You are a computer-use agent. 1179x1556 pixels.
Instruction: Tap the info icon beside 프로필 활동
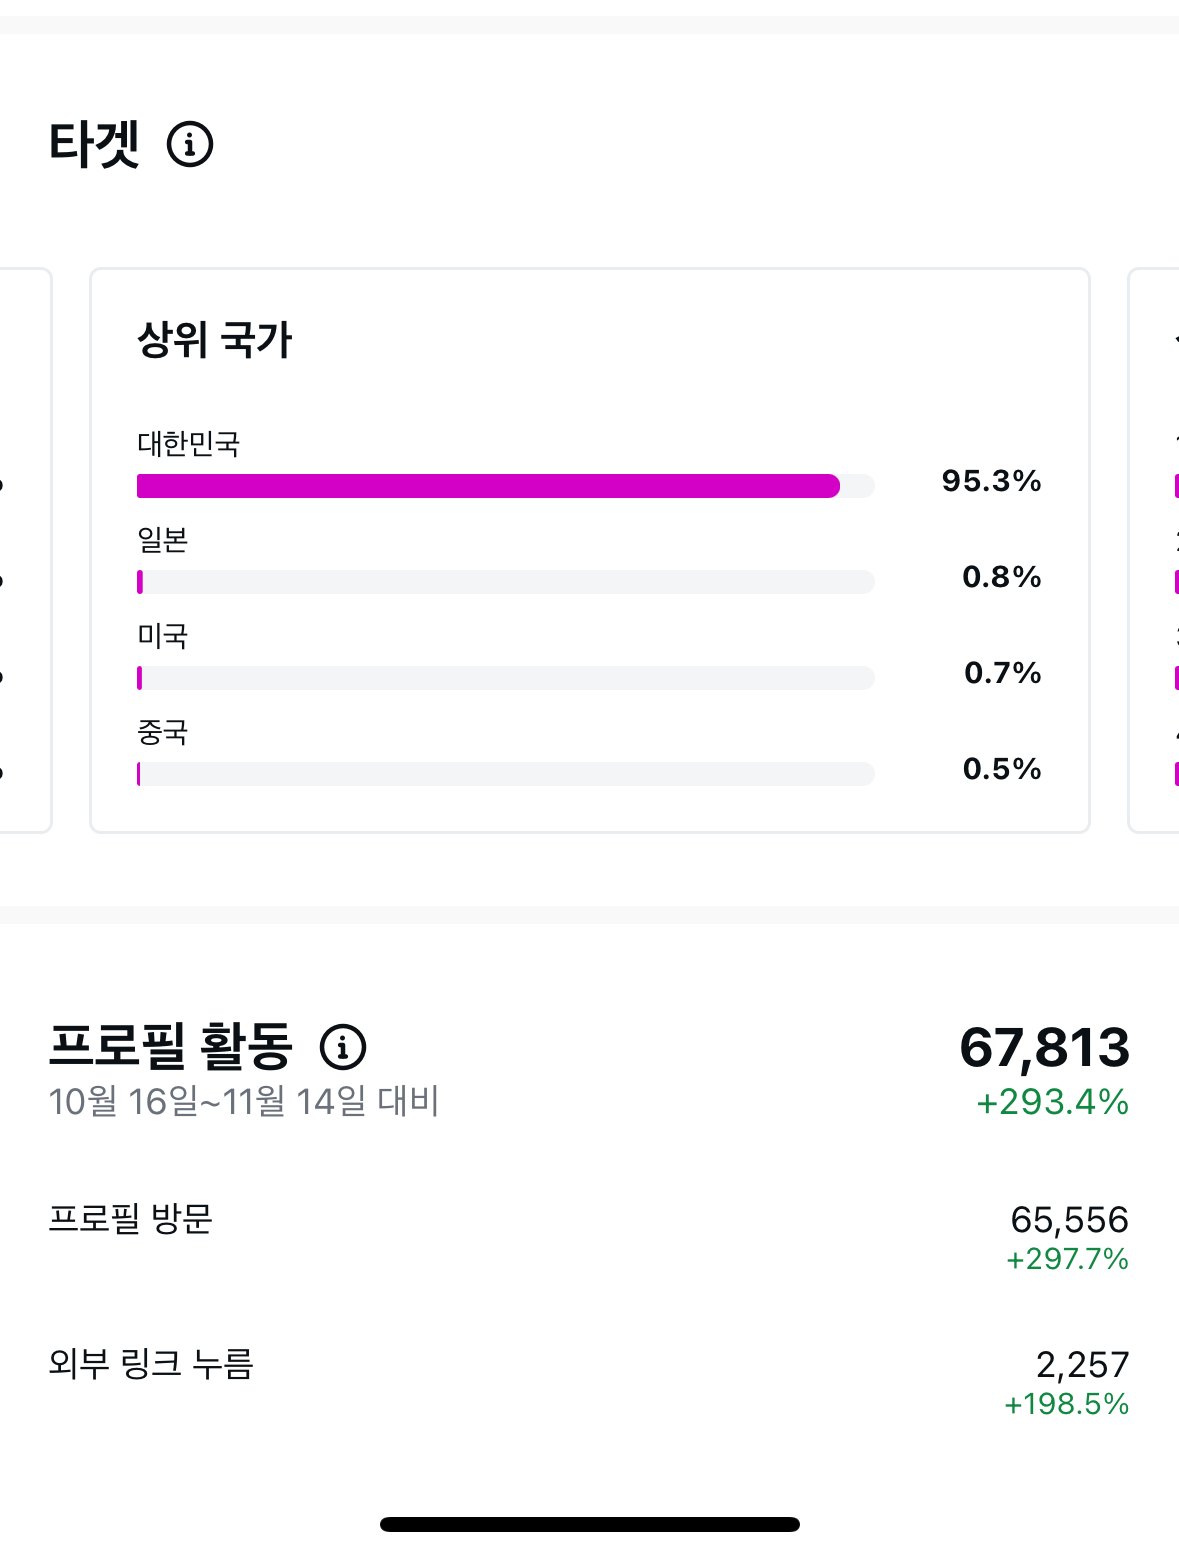click(343, 1047)
